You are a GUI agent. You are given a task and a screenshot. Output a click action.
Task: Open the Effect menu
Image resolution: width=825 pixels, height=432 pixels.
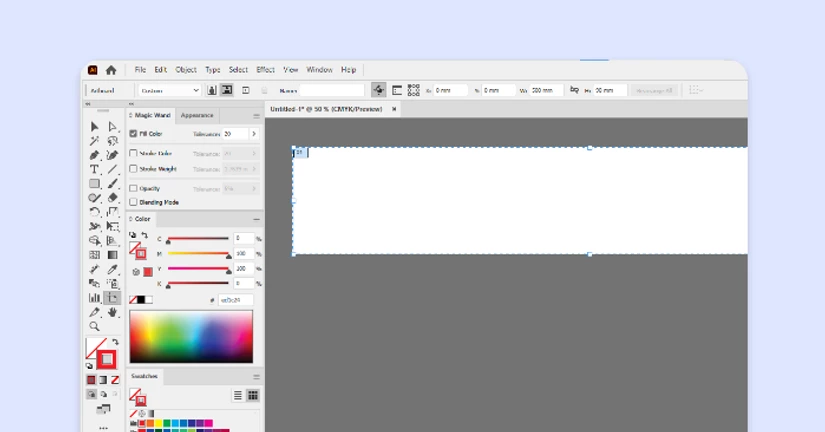(265, 69)
